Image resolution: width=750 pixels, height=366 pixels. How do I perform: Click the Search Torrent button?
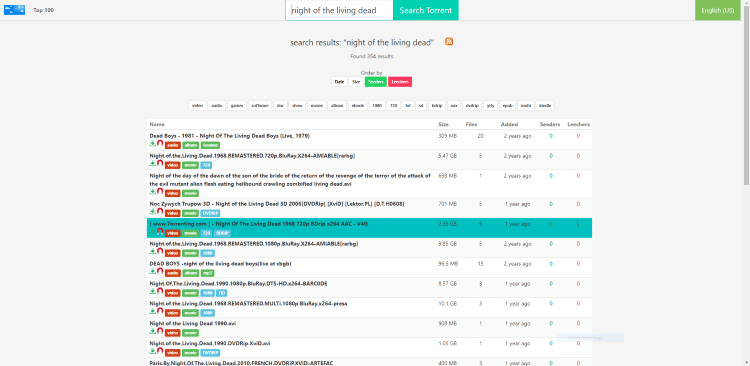[x=426, y=10]
